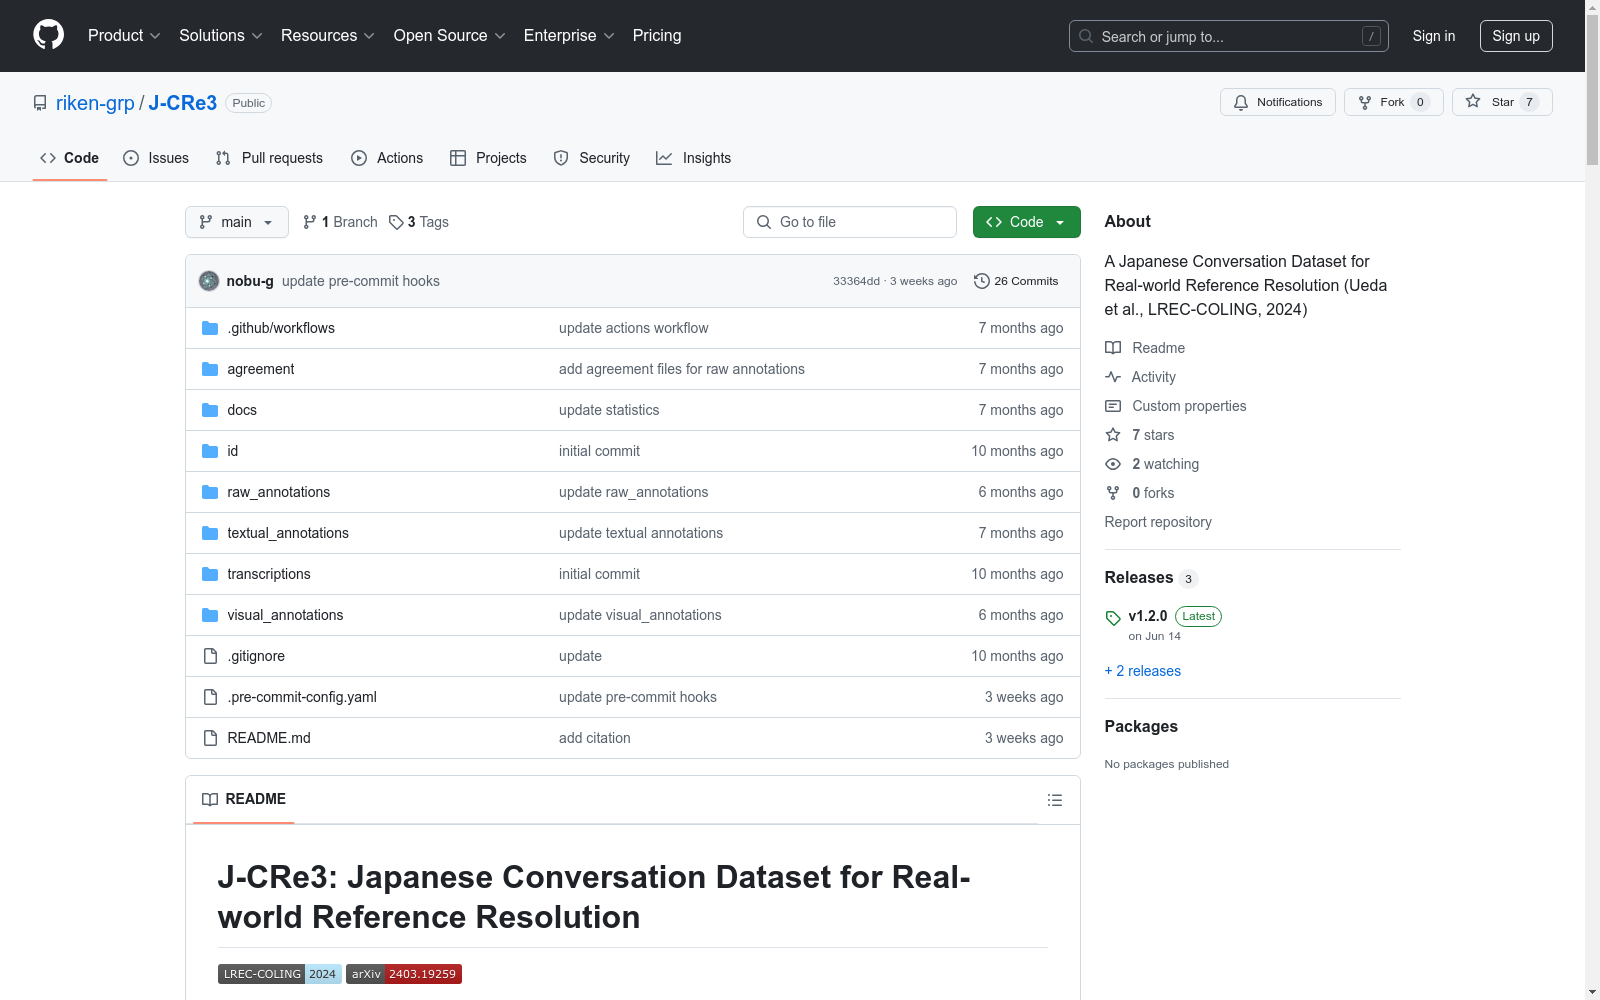Expand the Resources menu
Image resolution: width=1600 pixels, height=1000 pixels.
pos(328,36)
